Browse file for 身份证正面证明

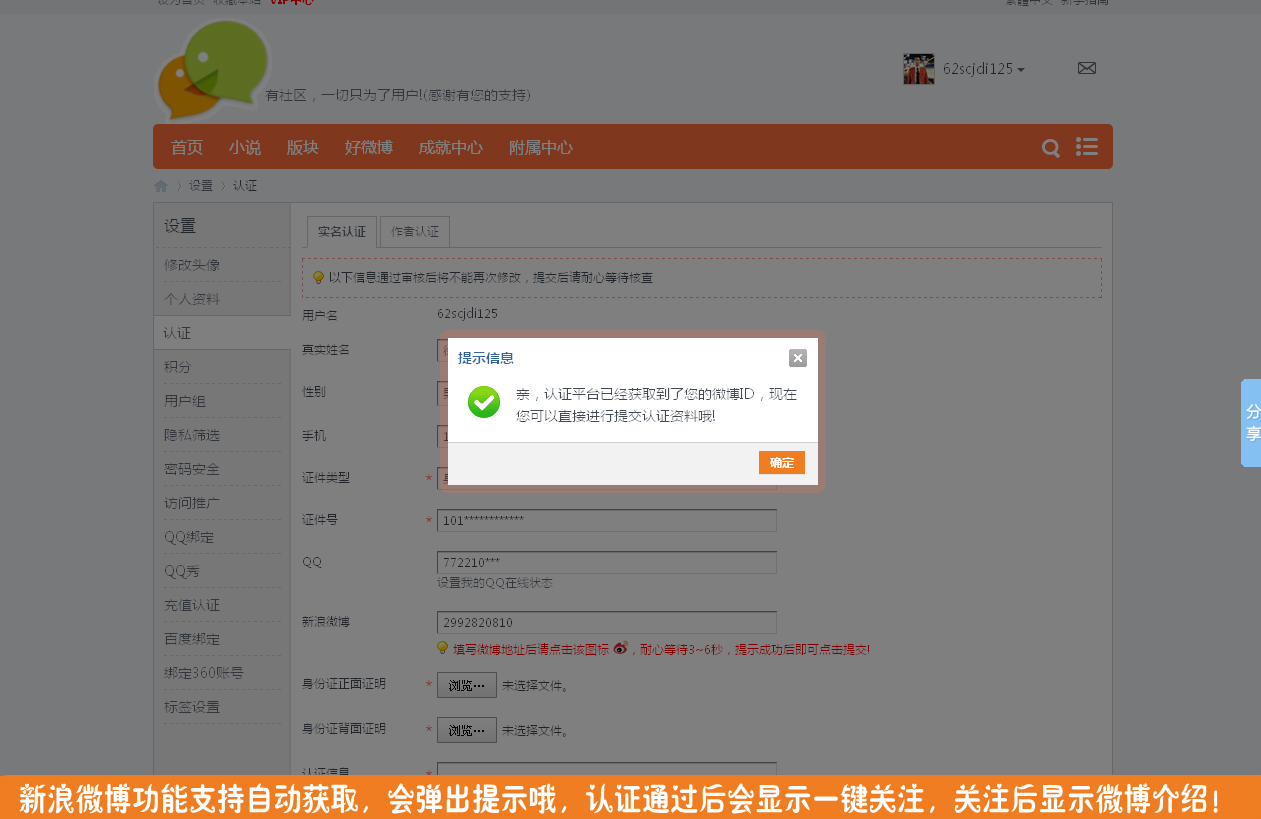coord(467,685)
